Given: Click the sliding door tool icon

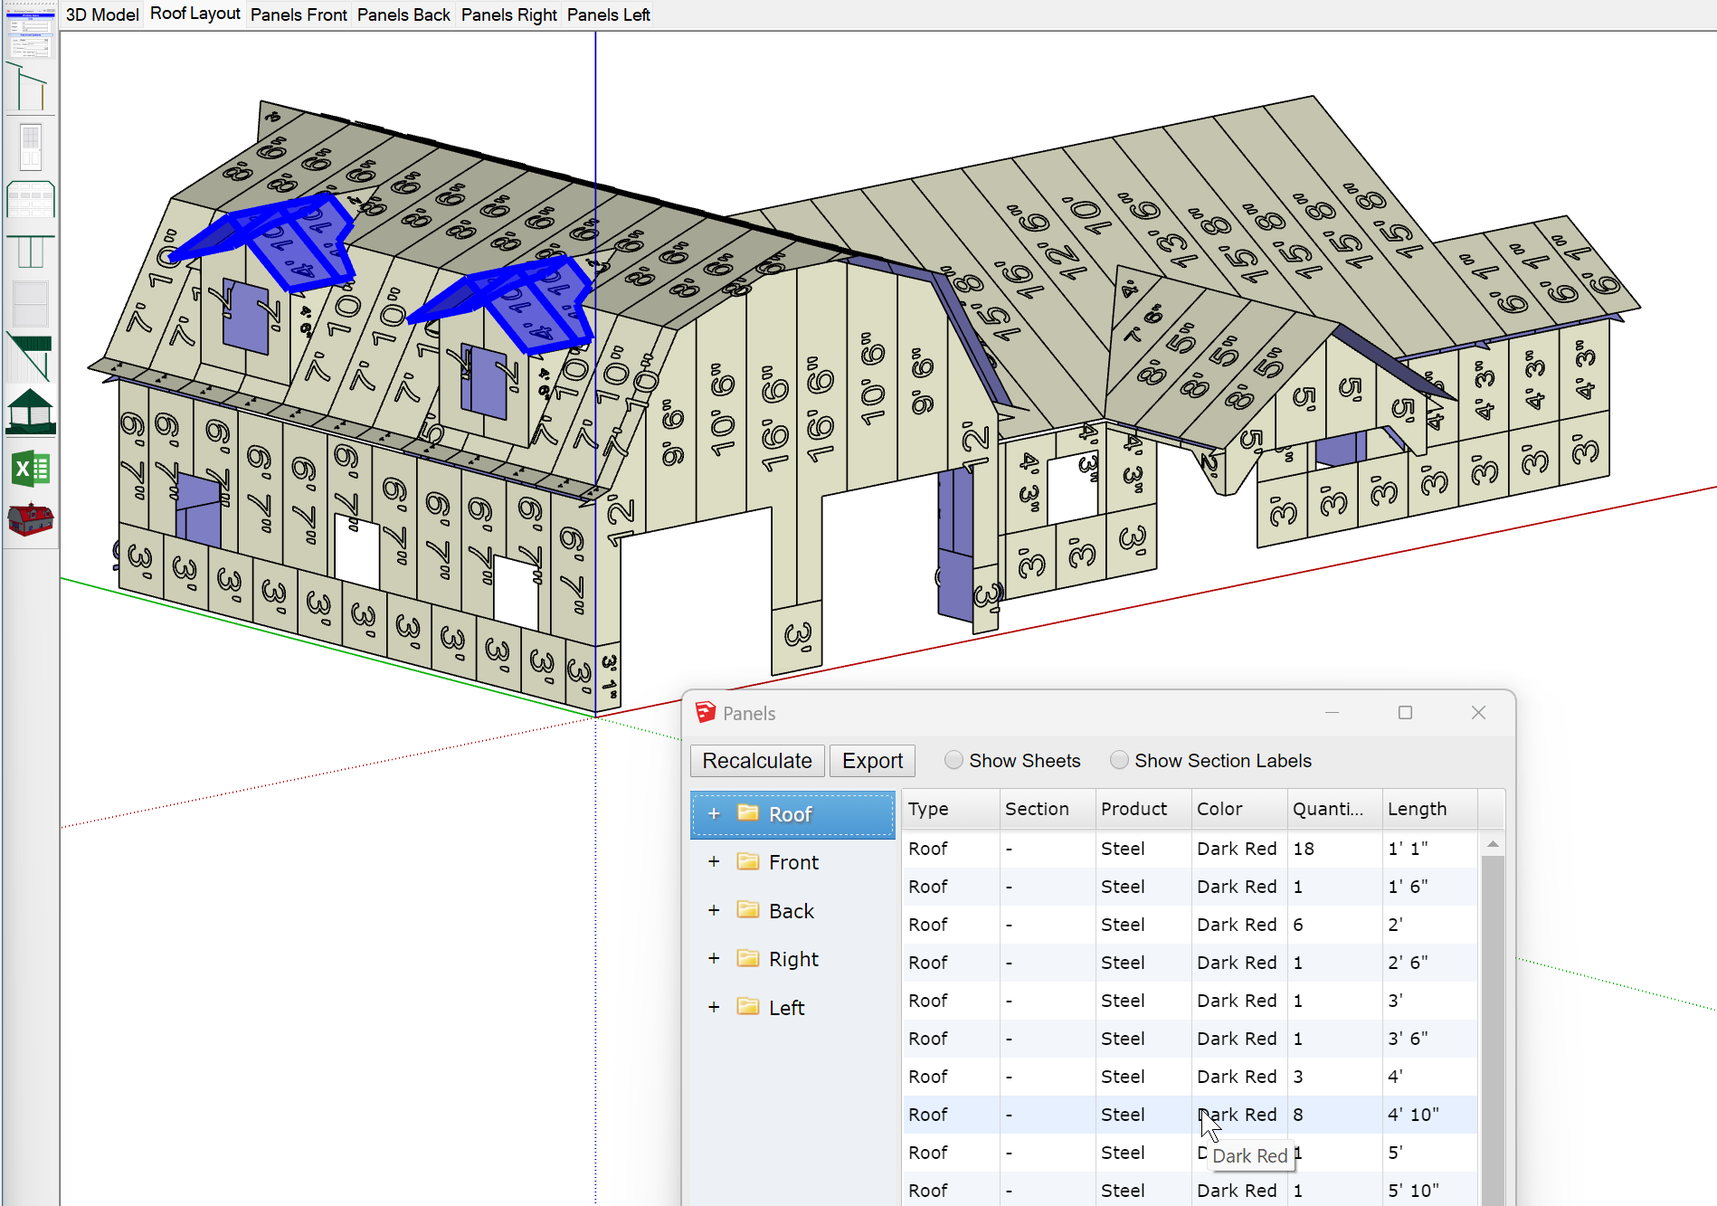Looking at the screenshot, I should pyautogui.click(x=30, y=250).
